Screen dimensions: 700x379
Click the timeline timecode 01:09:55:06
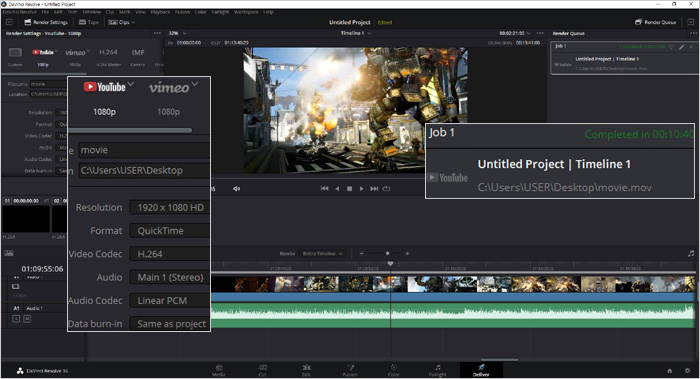(42, 269)
